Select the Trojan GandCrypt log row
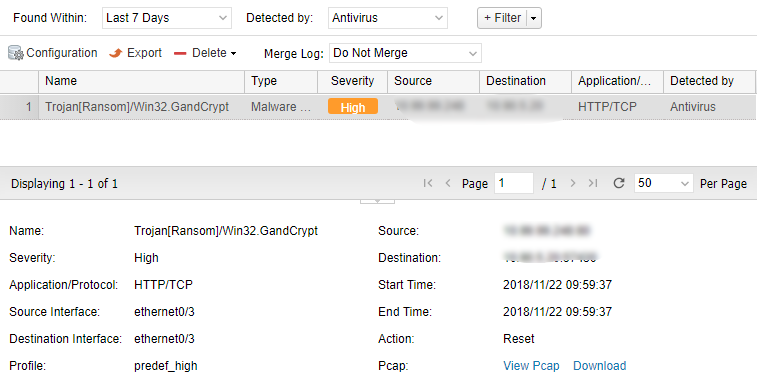This screenshot has height=381, width=757. pos(378,107)
